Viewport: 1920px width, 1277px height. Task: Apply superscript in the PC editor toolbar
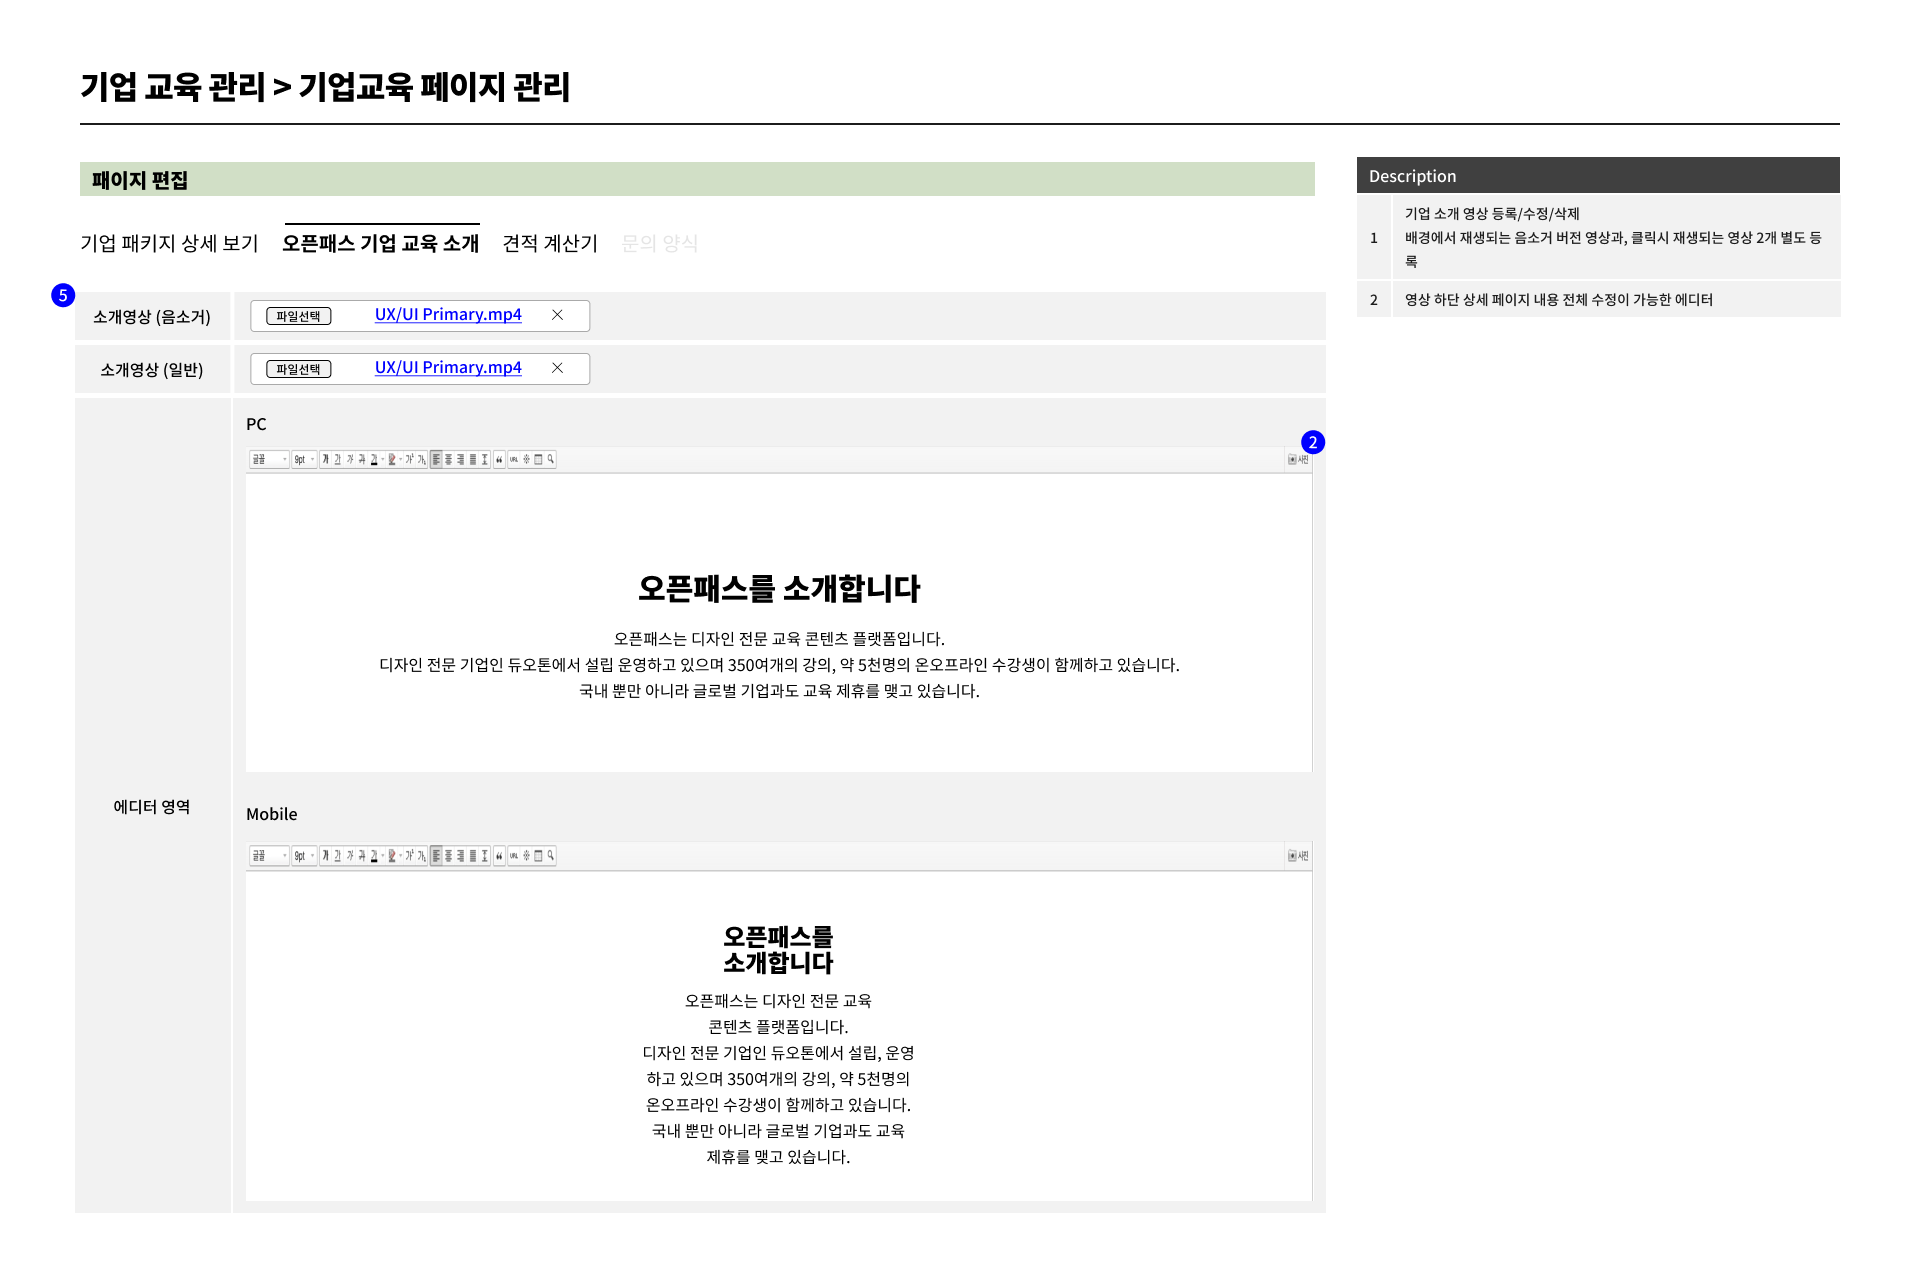409,459
